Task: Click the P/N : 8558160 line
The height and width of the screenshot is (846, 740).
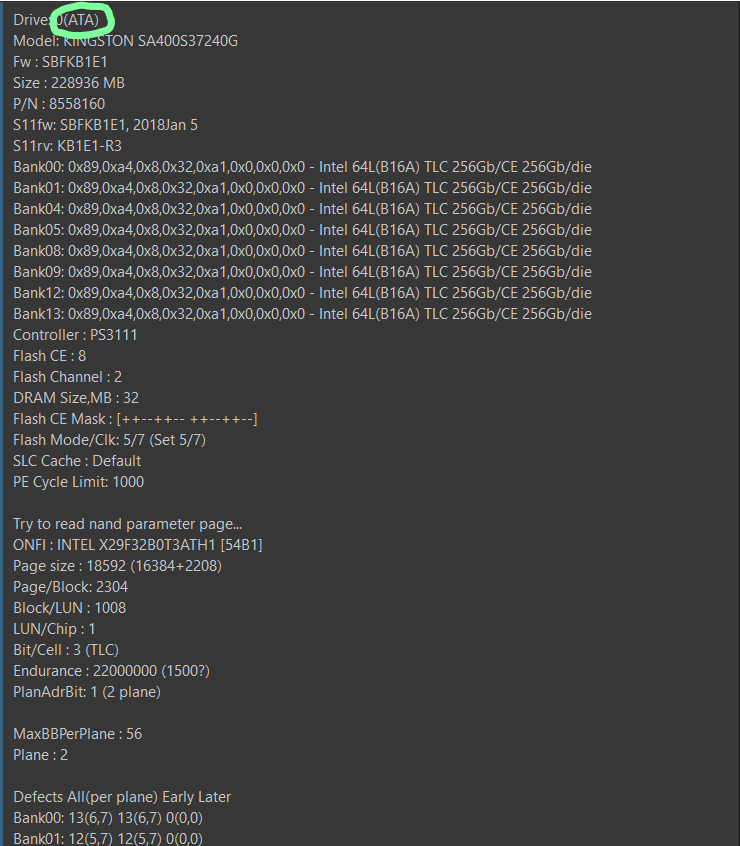Action: point(59,104)
